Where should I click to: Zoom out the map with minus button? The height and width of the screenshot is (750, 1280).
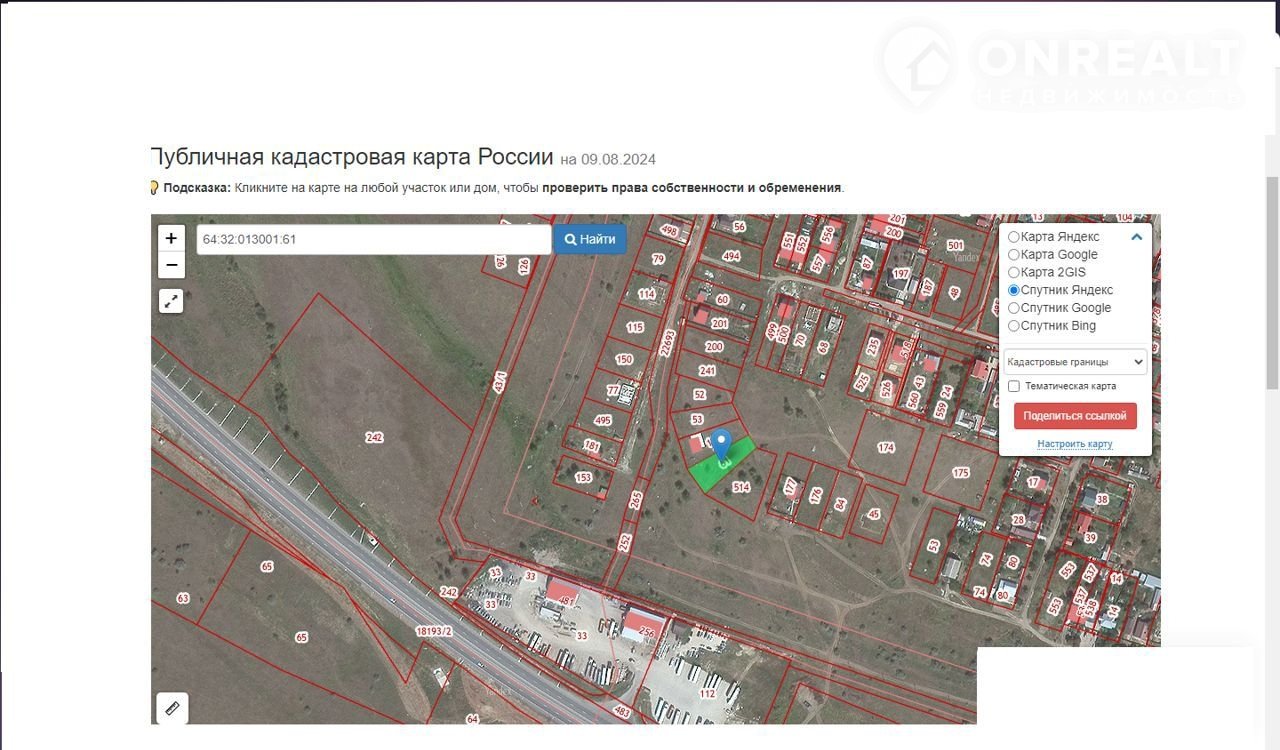click(x=171, y=265)
